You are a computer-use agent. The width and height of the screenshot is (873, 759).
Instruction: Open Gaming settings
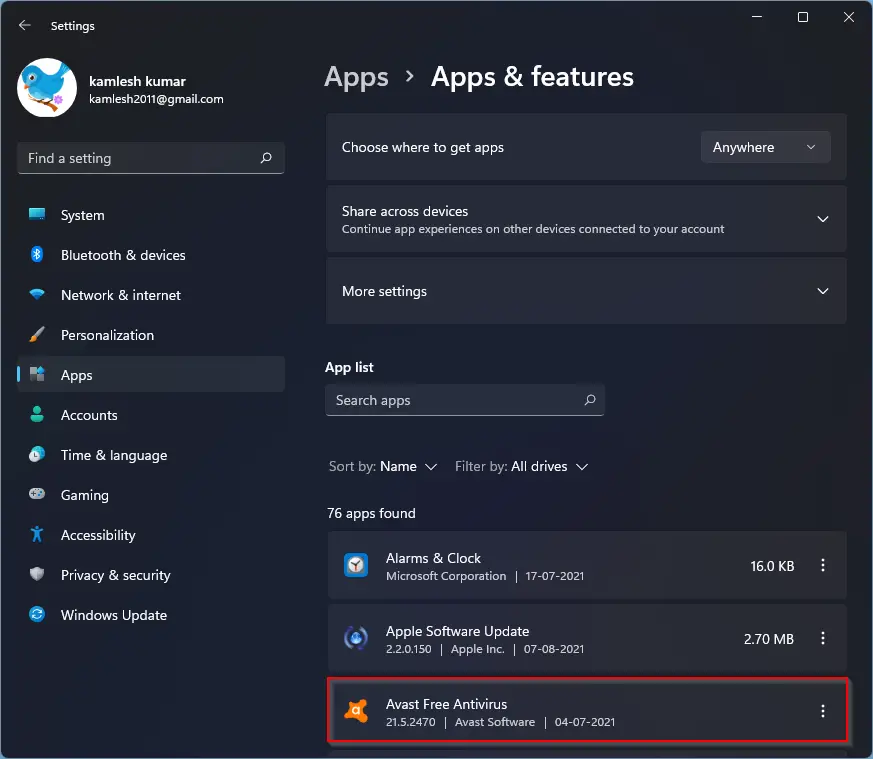(x=151, y=495)
